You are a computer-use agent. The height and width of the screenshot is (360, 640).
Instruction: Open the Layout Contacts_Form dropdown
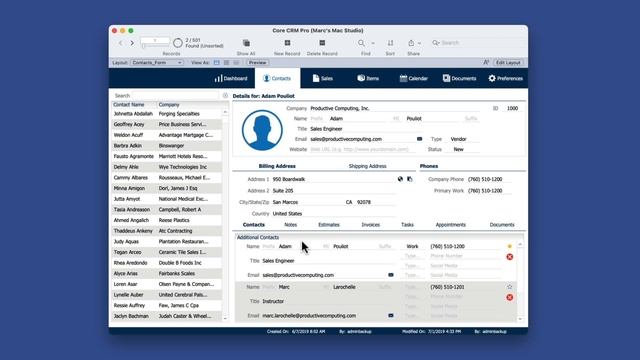tap(157, 62)
